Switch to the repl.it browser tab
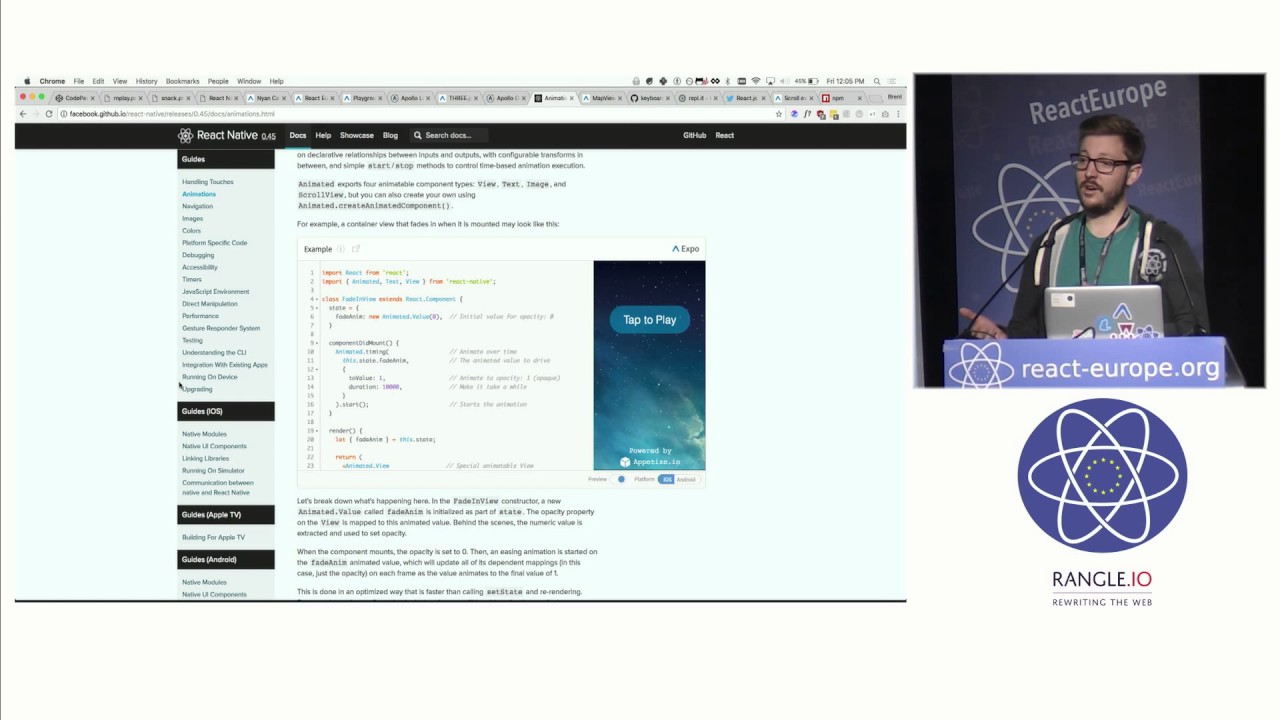 click(698, 98)
